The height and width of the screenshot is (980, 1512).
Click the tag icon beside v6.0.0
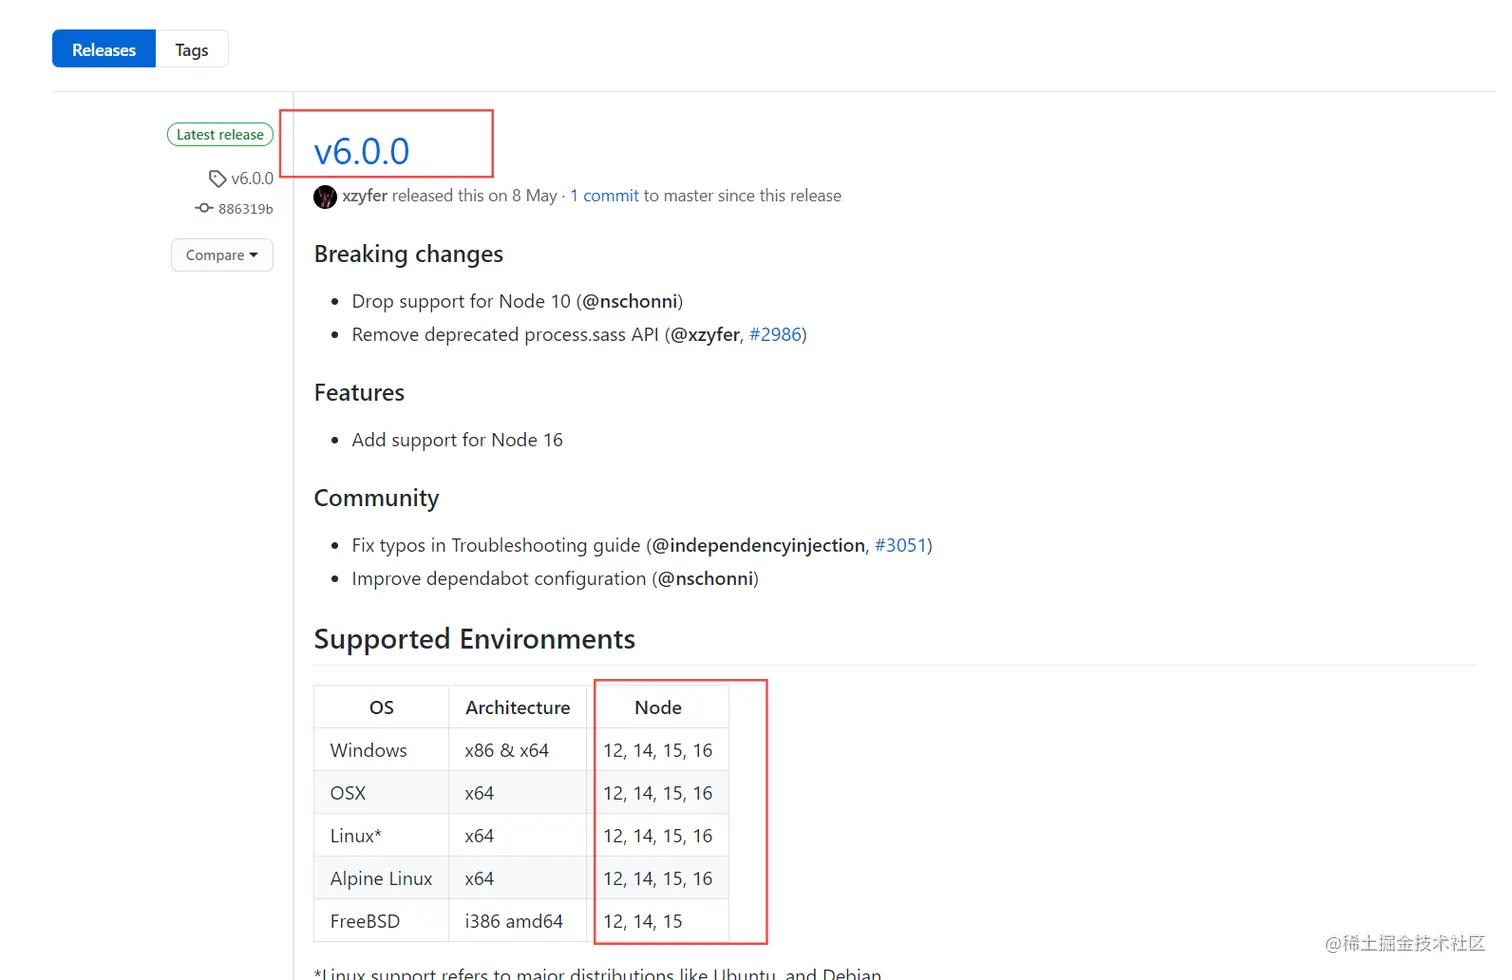tap(217, 179)
